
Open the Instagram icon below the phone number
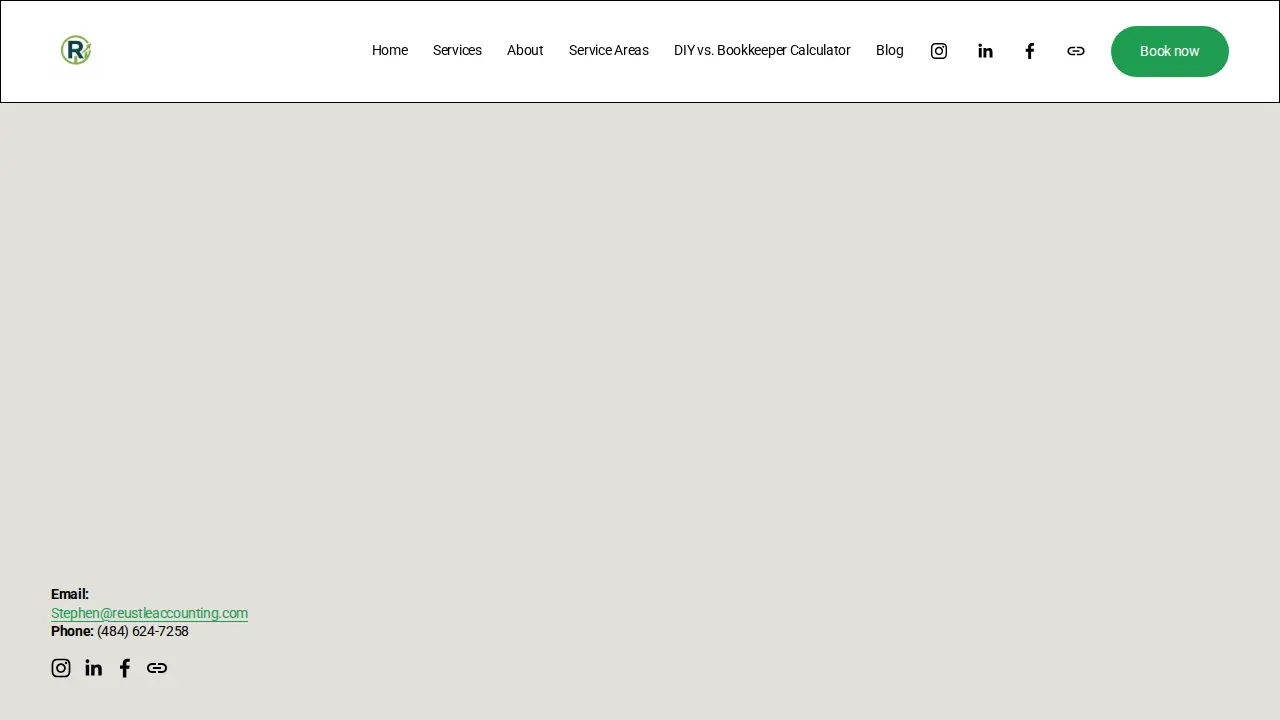click(61, 668)
